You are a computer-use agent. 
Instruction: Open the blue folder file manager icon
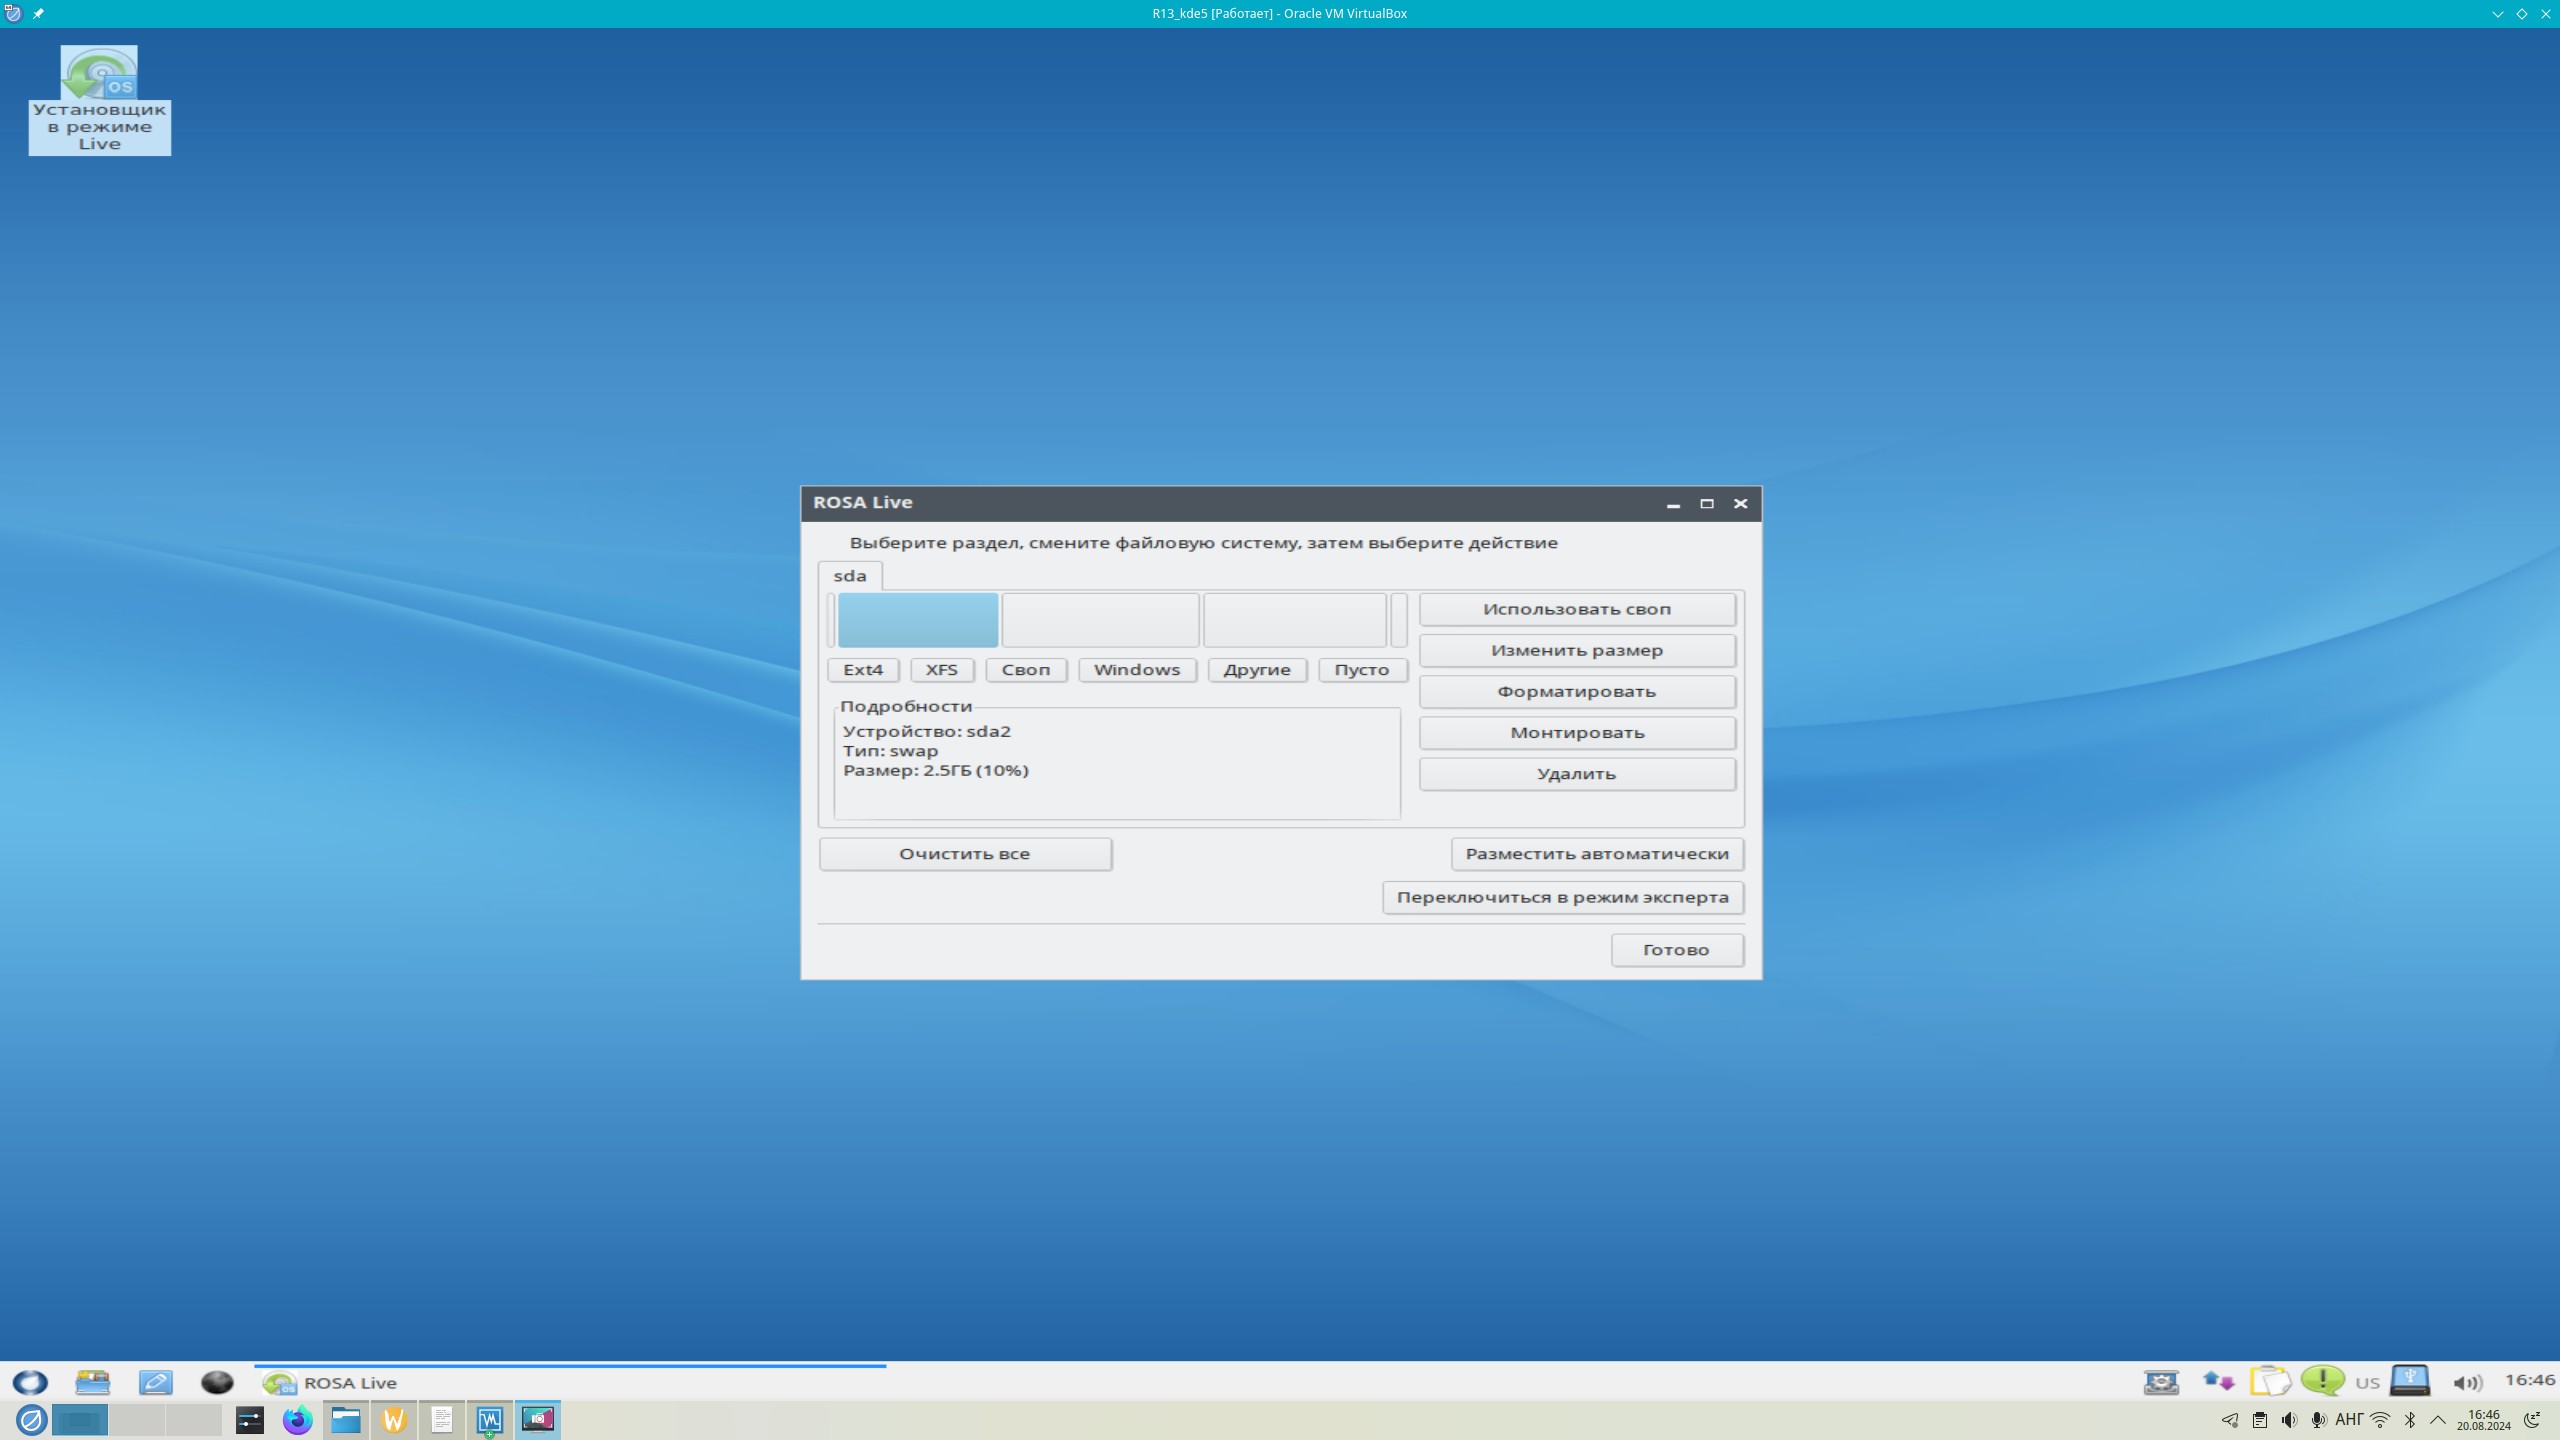[346, 1420]
